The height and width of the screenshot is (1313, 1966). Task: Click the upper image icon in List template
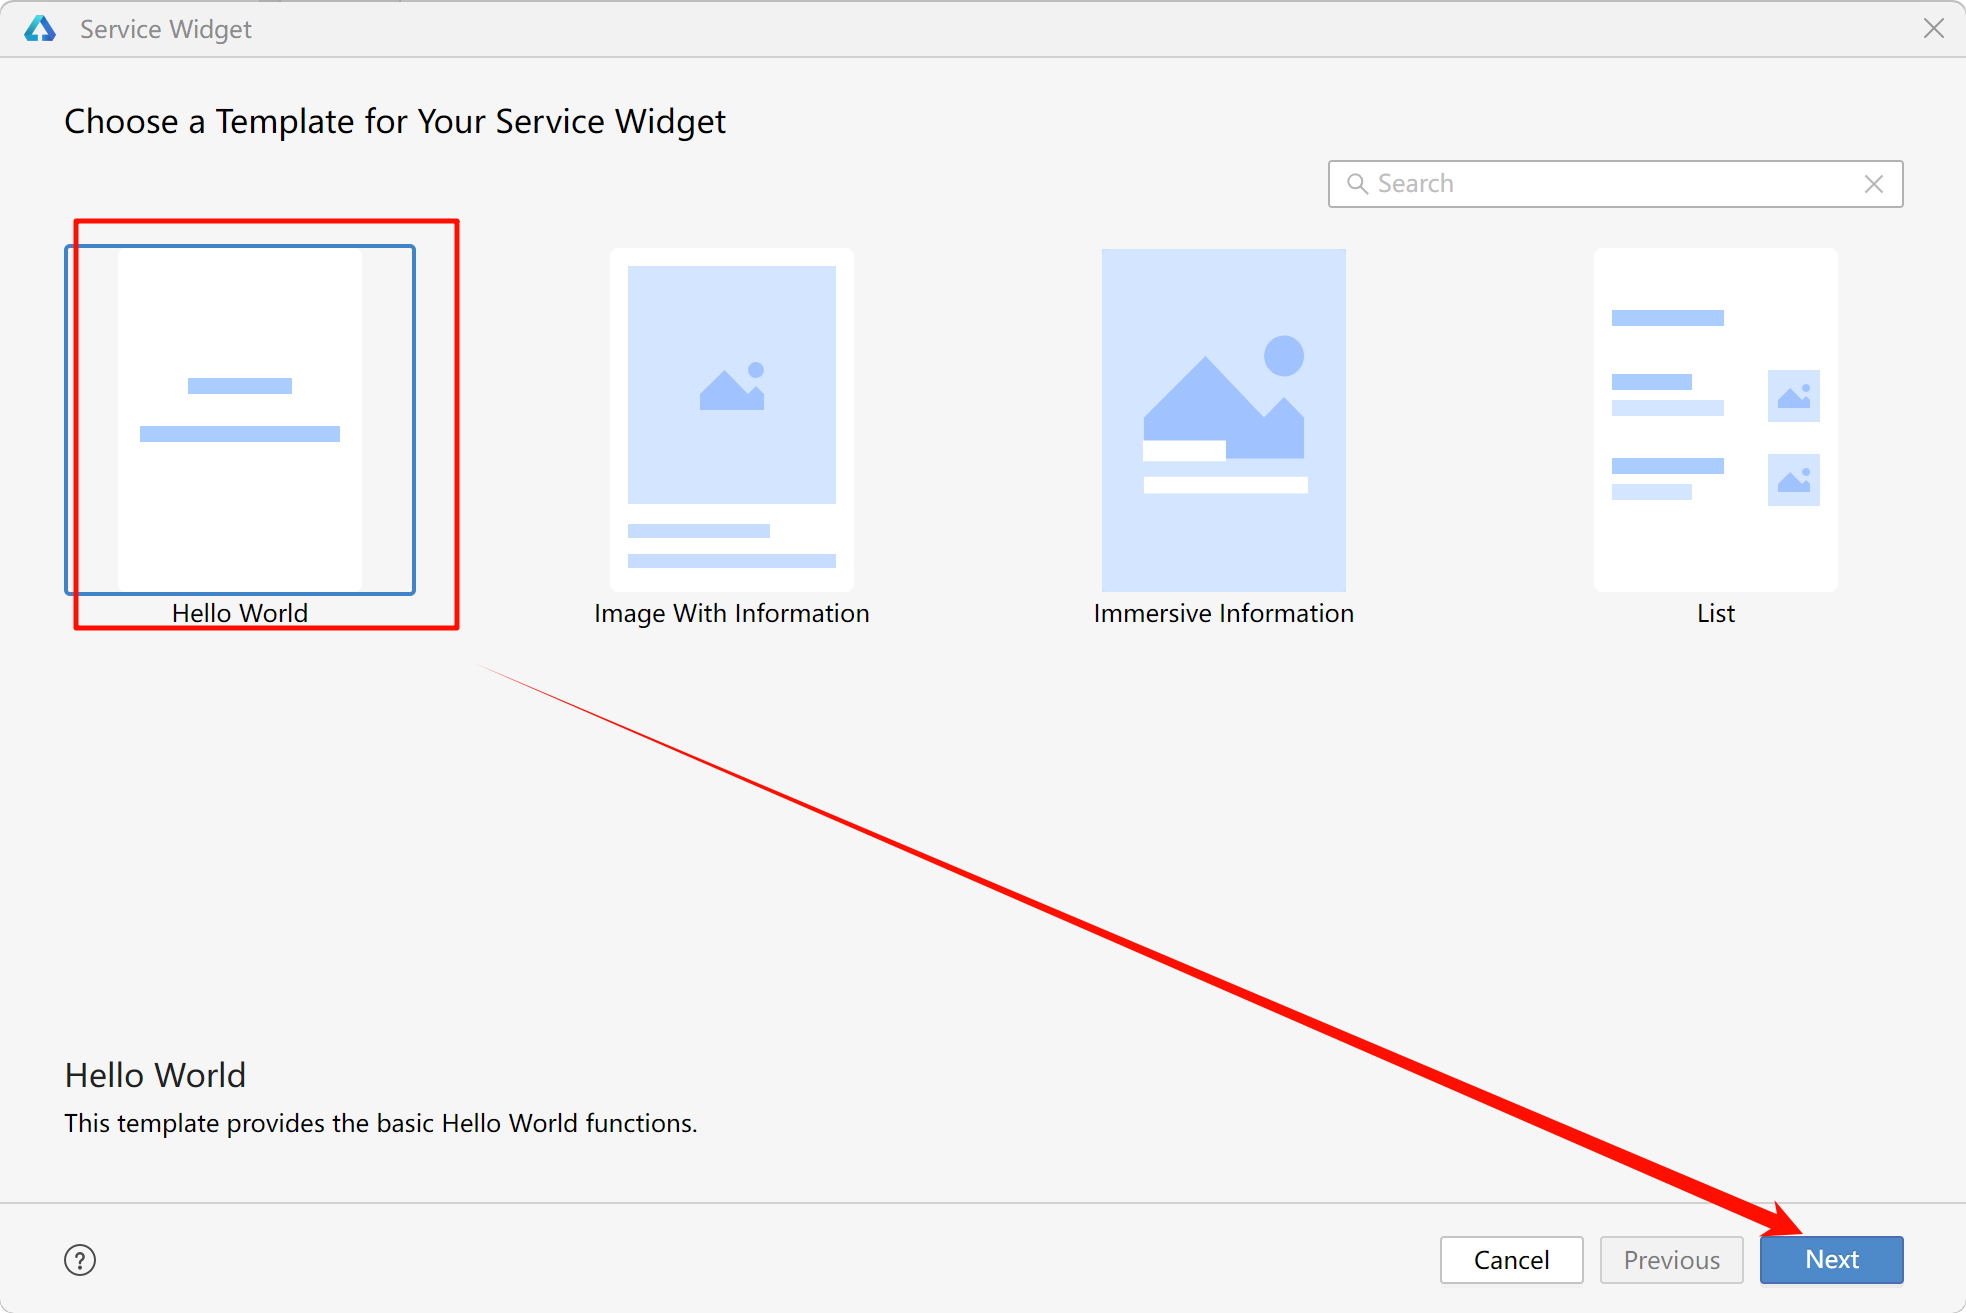[1793, 396]
